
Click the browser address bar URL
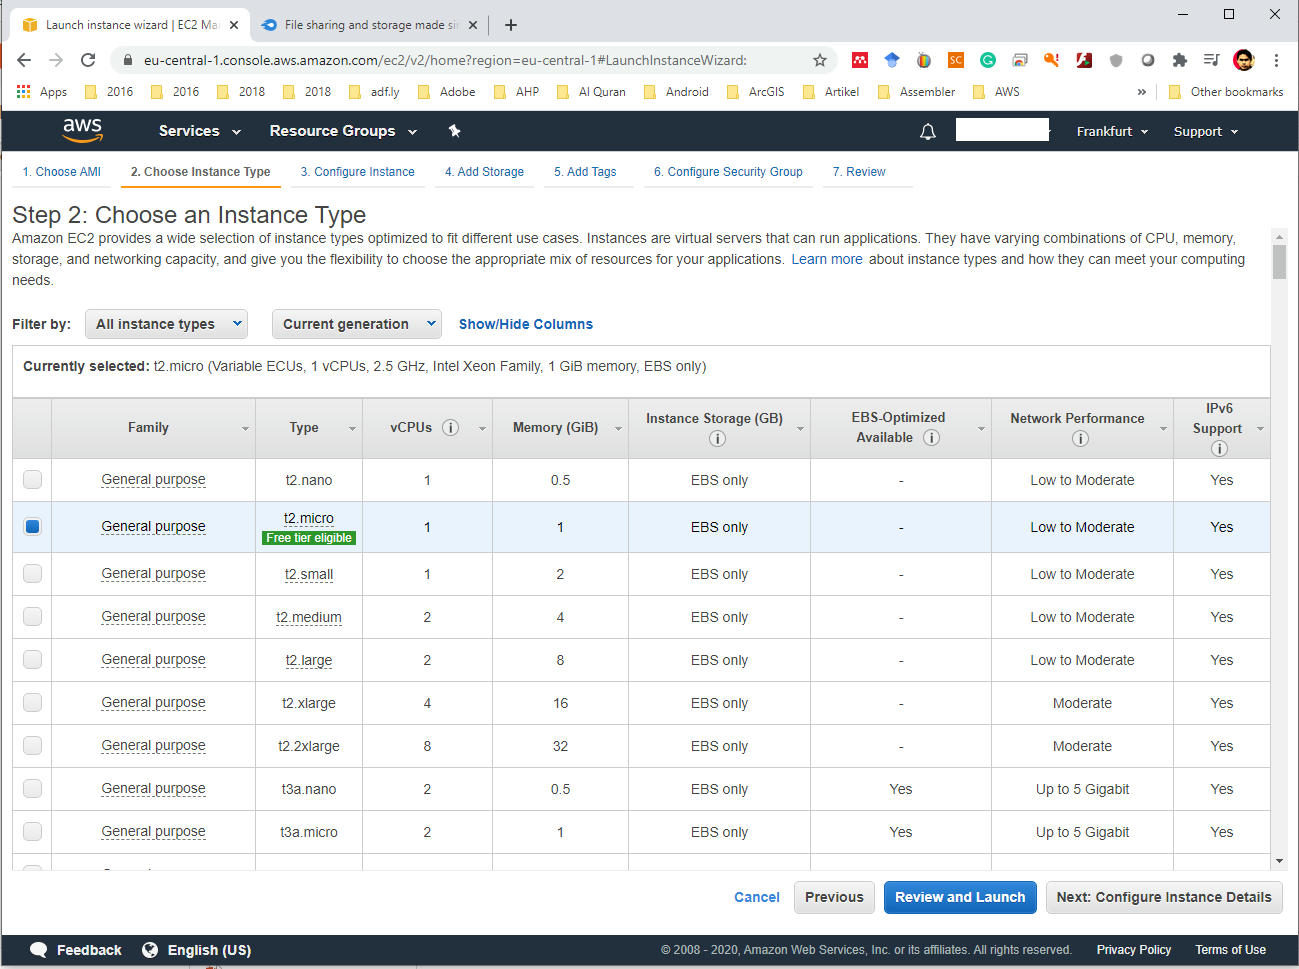click(445, 60)
